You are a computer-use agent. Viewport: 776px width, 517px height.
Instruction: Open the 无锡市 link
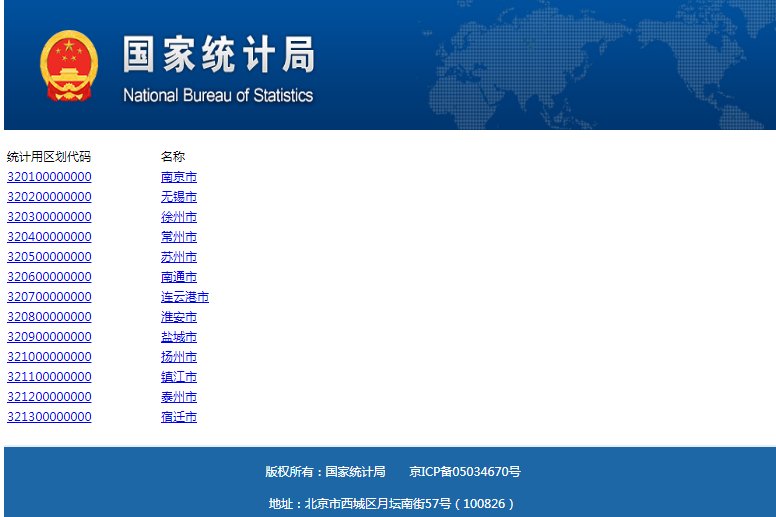click(x=179, y=196)
